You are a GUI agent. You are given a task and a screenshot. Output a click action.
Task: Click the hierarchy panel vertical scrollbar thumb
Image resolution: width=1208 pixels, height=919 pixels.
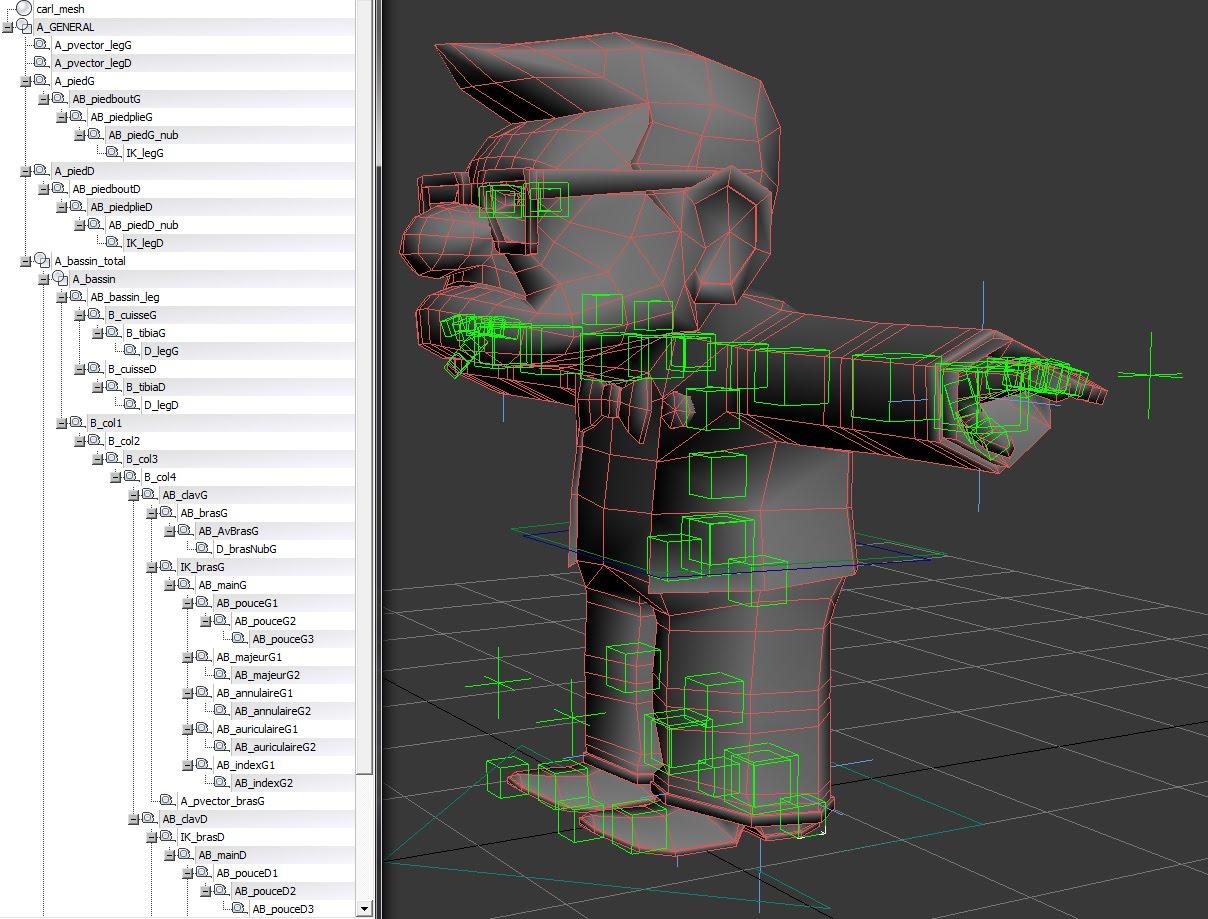click(364, 385)
